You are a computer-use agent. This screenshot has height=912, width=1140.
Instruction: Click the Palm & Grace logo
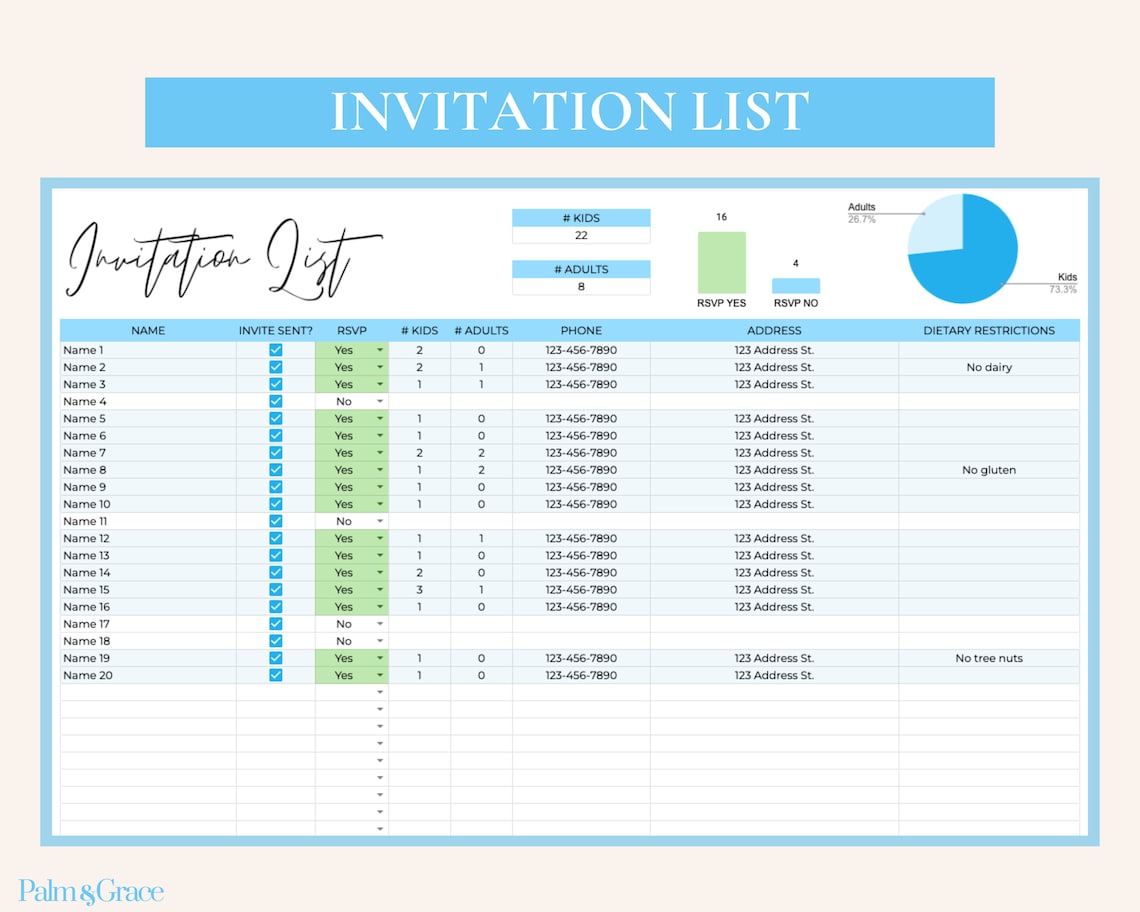[x=88, y=890]
